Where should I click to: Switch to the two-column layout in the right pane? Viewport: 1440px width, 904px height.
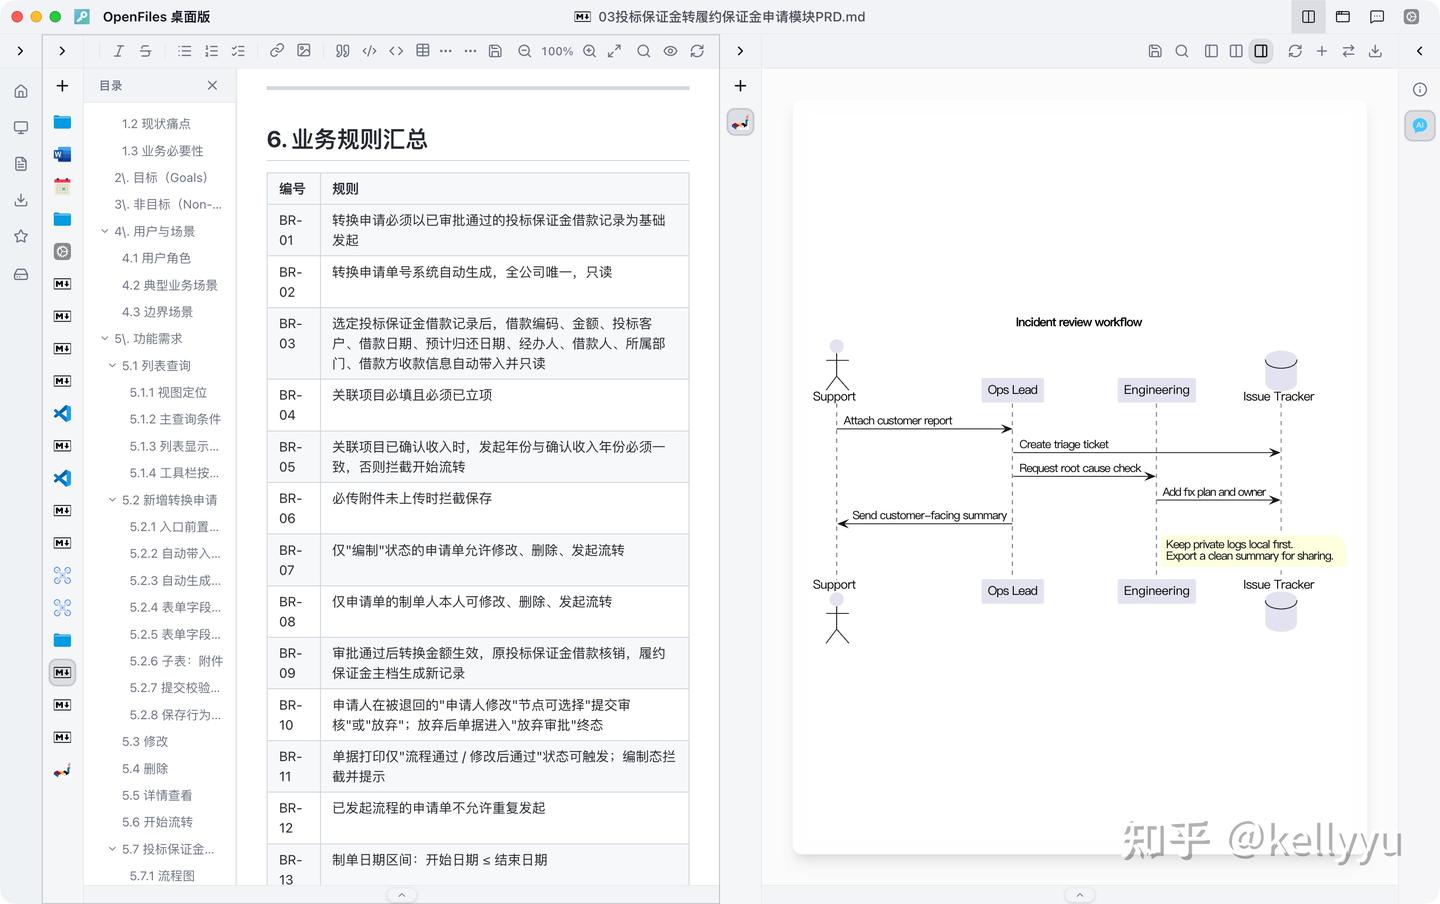1236,51
